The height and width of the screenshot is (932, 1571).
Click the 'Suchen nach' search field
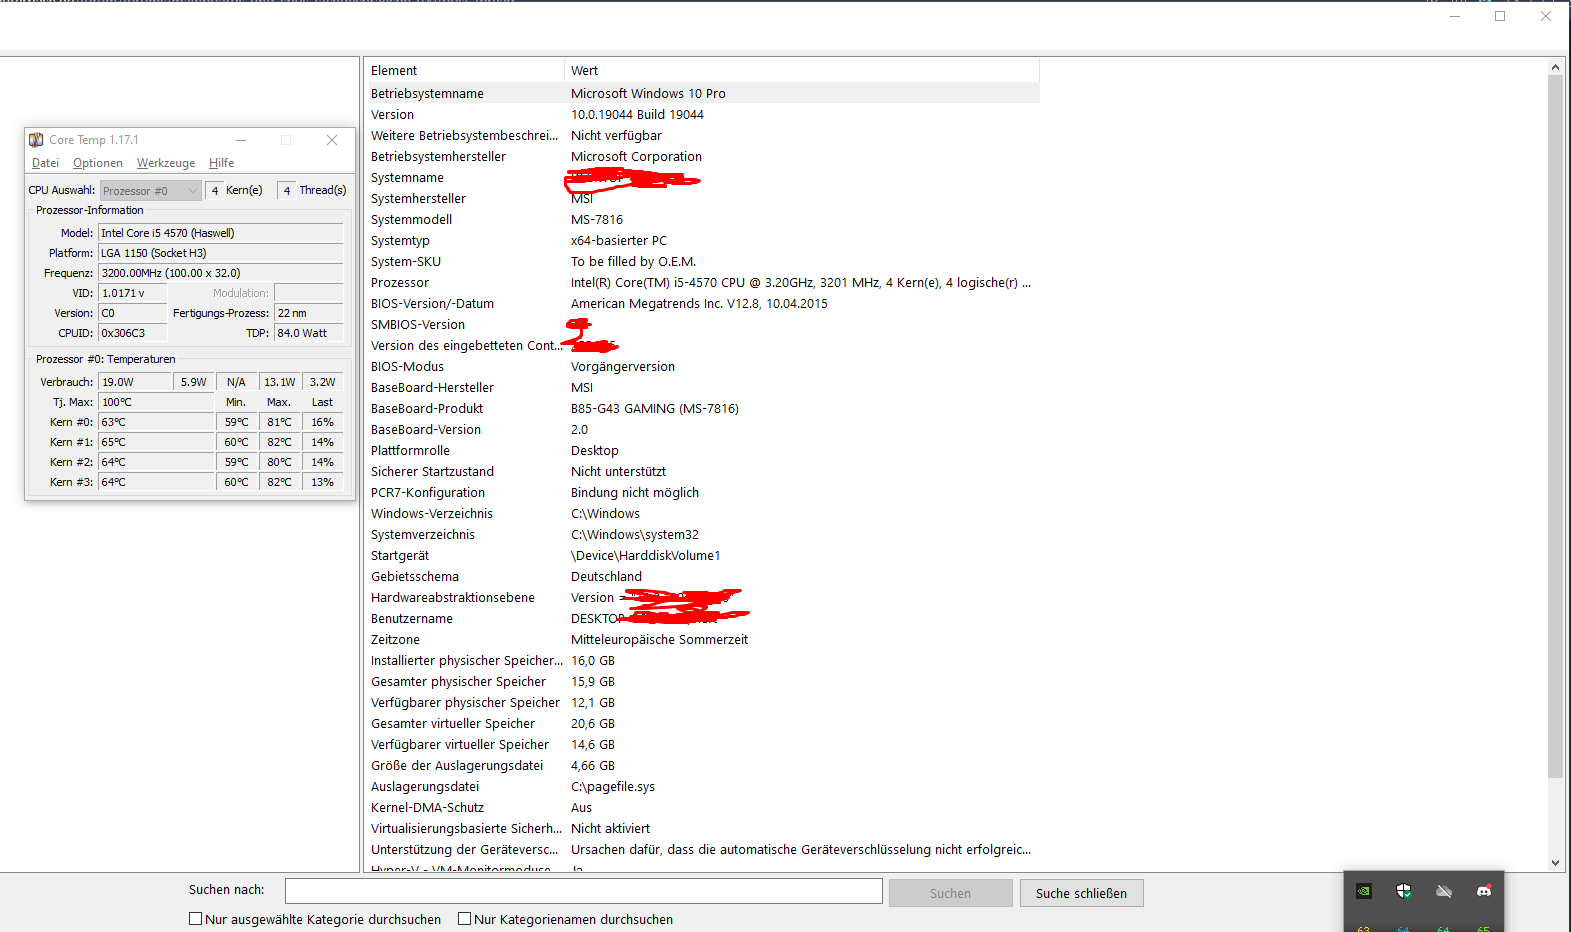(584, 891)
